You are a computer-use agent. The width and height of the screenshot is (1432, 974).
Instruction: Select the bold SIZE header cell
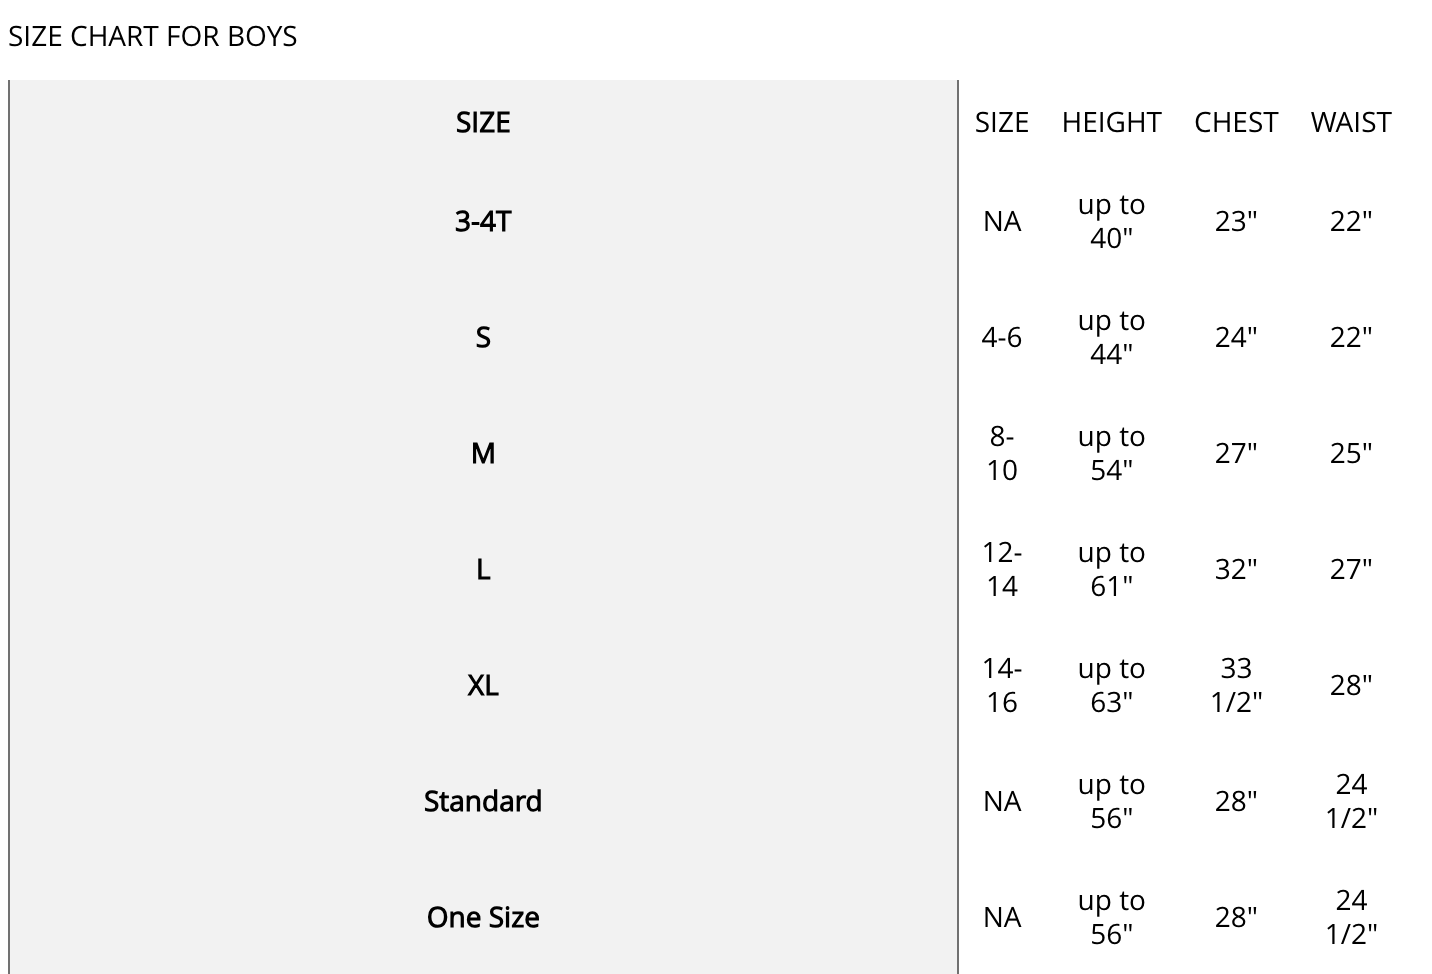[x=483, y=122]
